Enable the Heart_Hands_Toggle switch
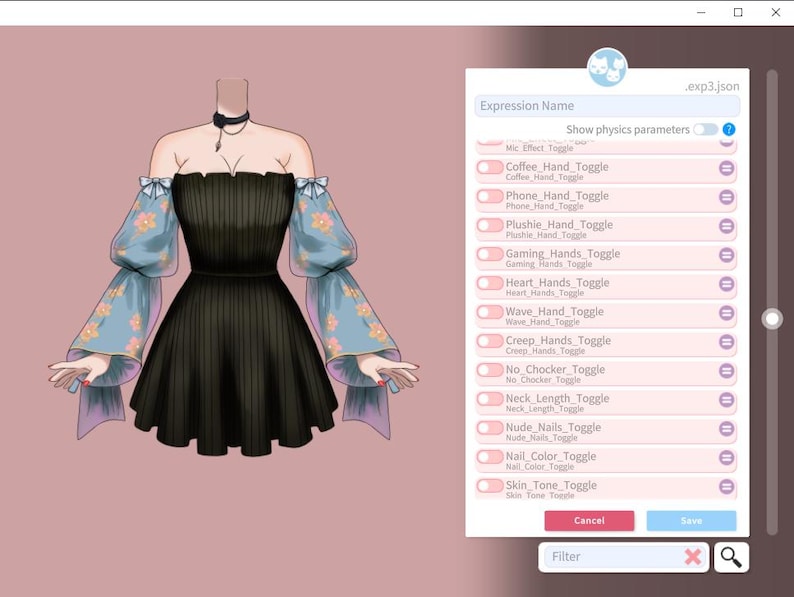 pos(490,283)
